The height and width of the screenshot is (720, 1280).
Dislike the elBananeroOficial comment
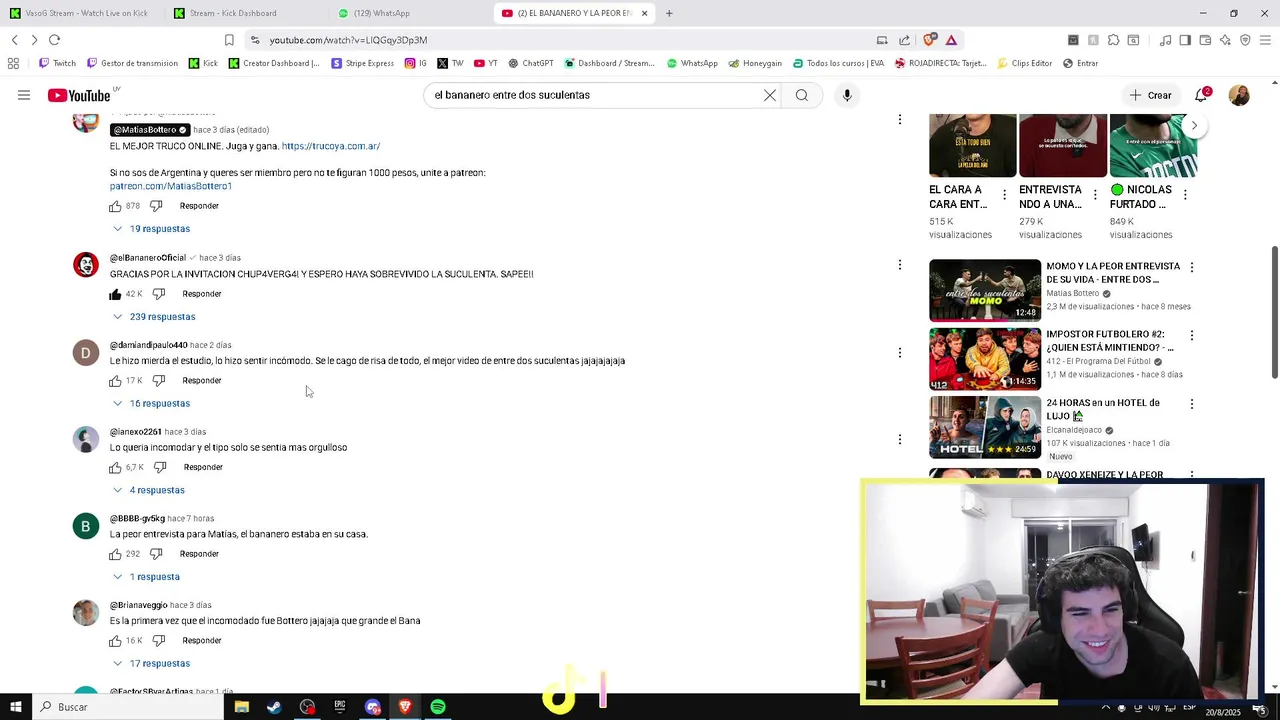(x=158, y=294)
